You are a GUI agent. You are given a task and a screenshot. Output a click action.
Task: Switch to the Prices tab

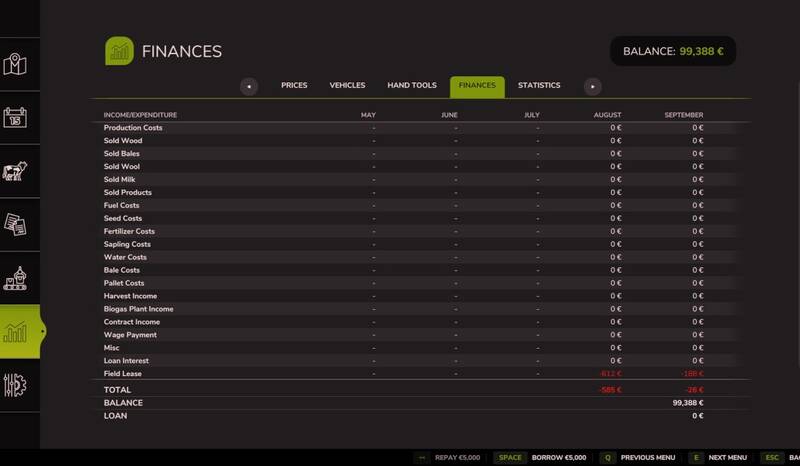click(x=294, y=86)
